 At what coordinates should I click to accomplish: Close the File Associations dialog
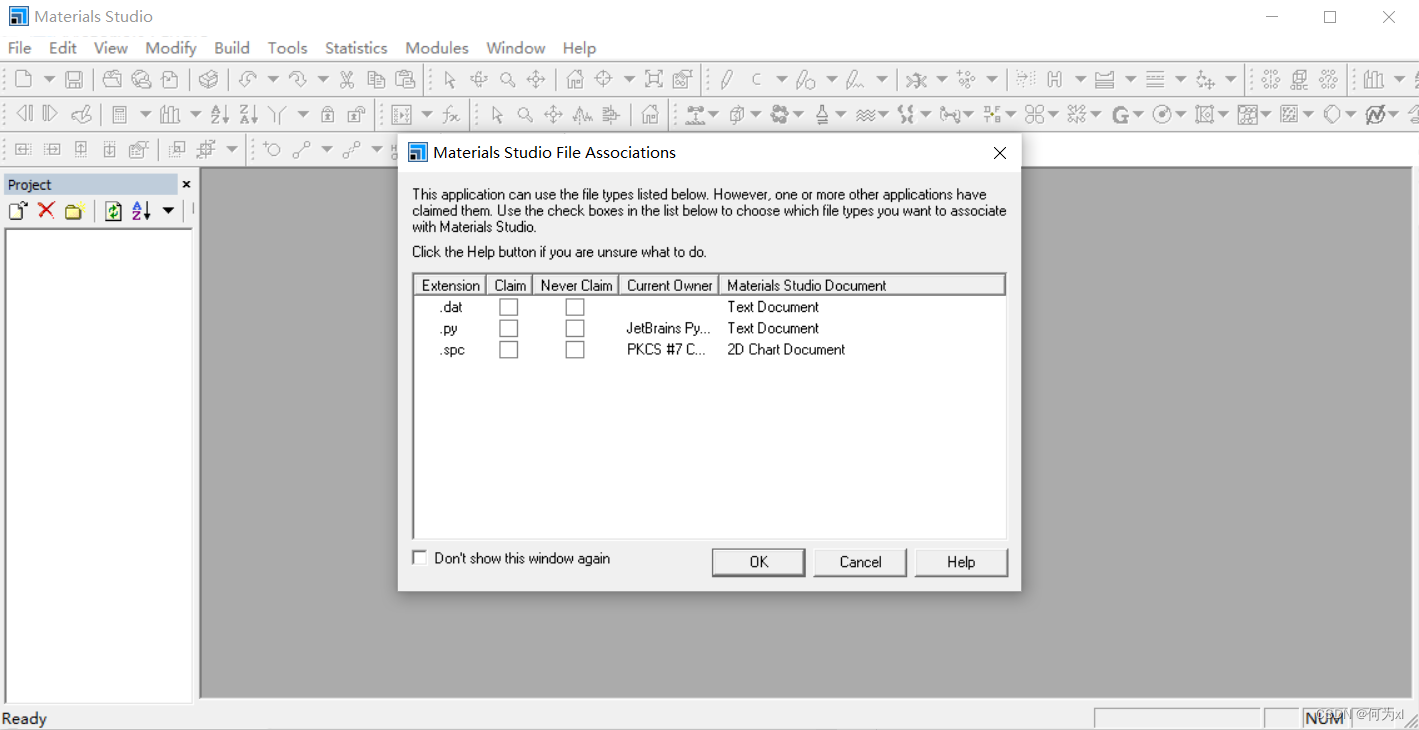[x=999, y=153]
